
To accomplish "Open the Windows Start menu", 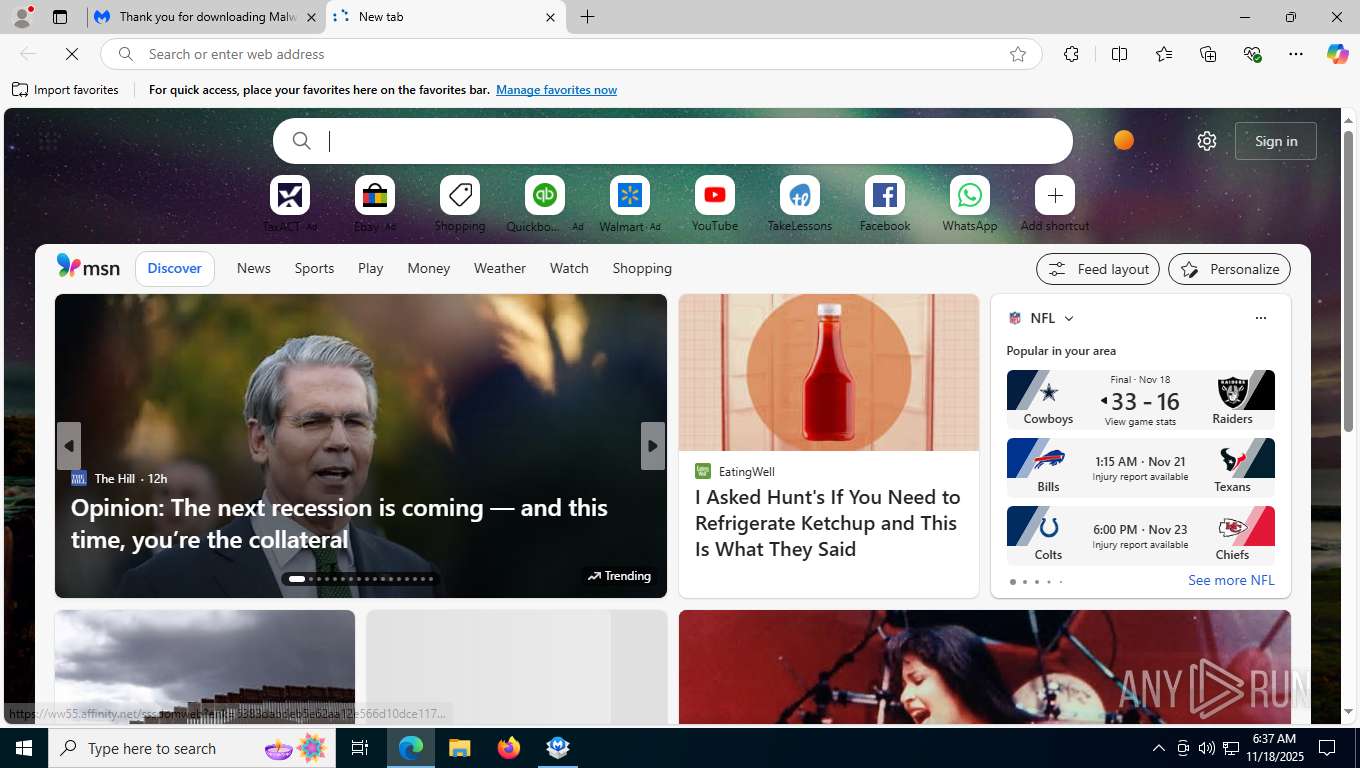I will (x=24, y=748).
